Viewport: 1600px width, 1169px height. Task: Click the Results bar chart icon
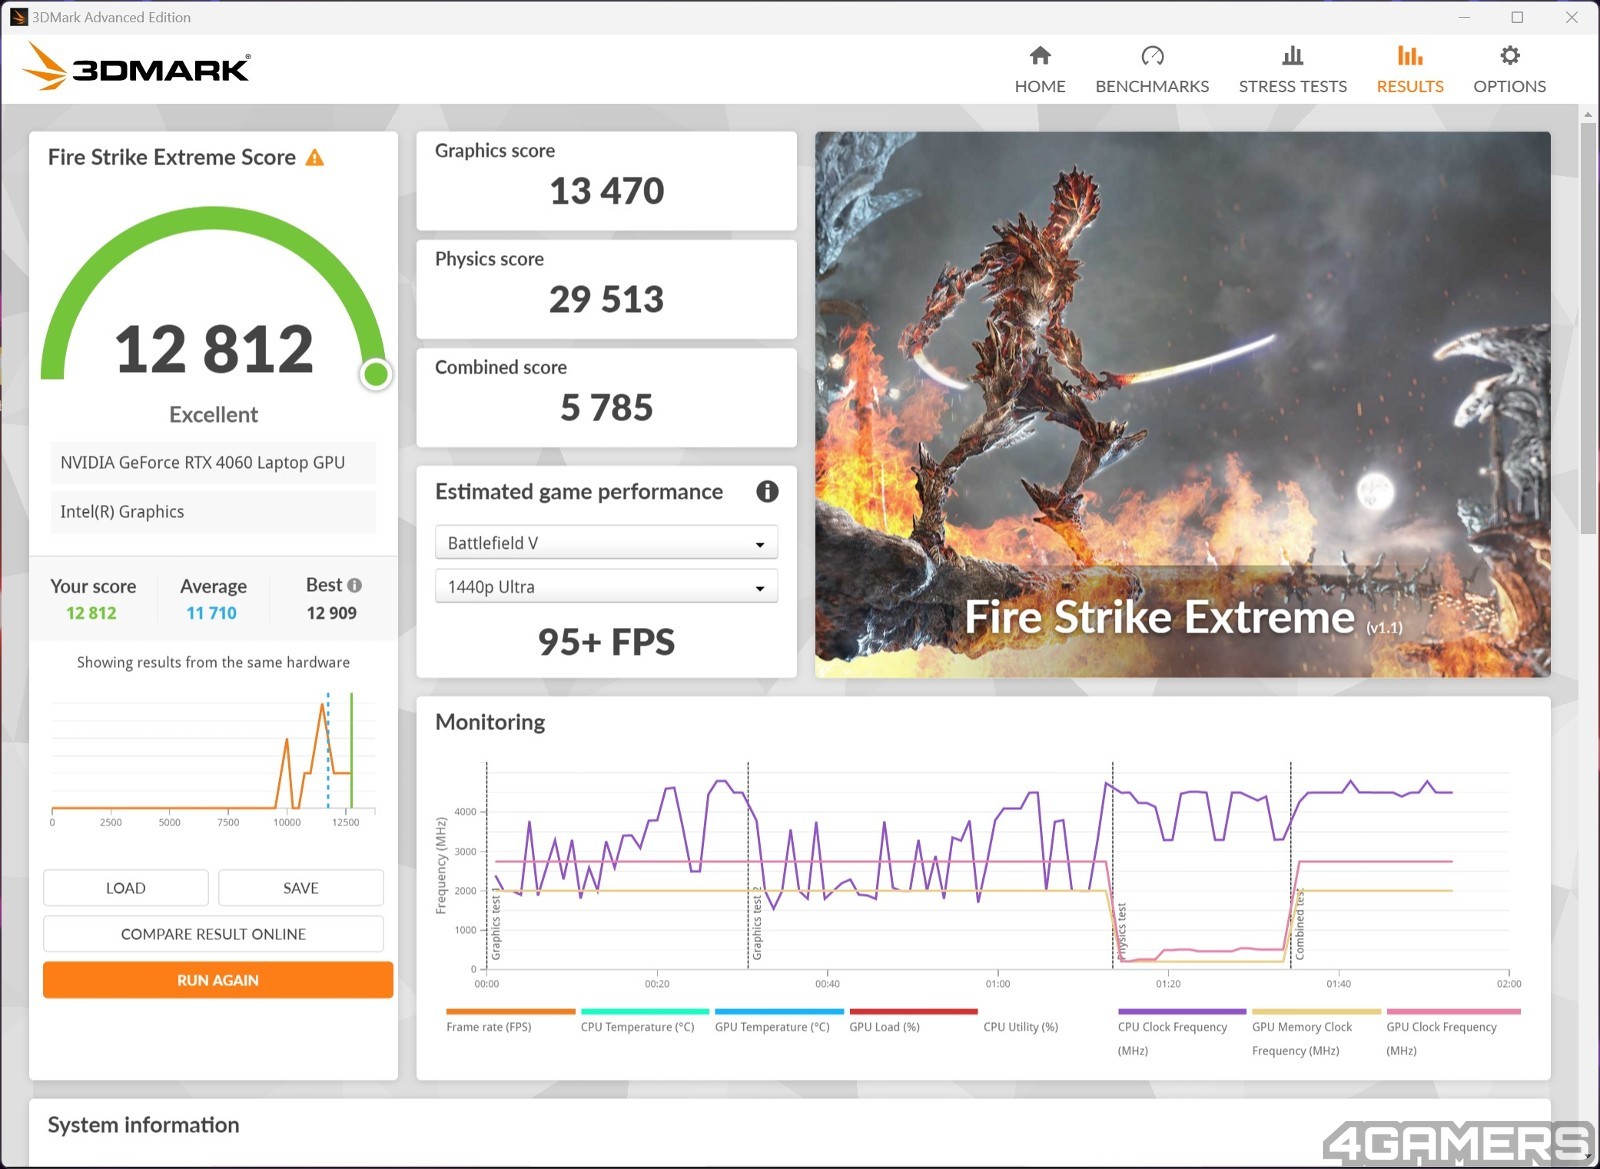click(1410, 55)
